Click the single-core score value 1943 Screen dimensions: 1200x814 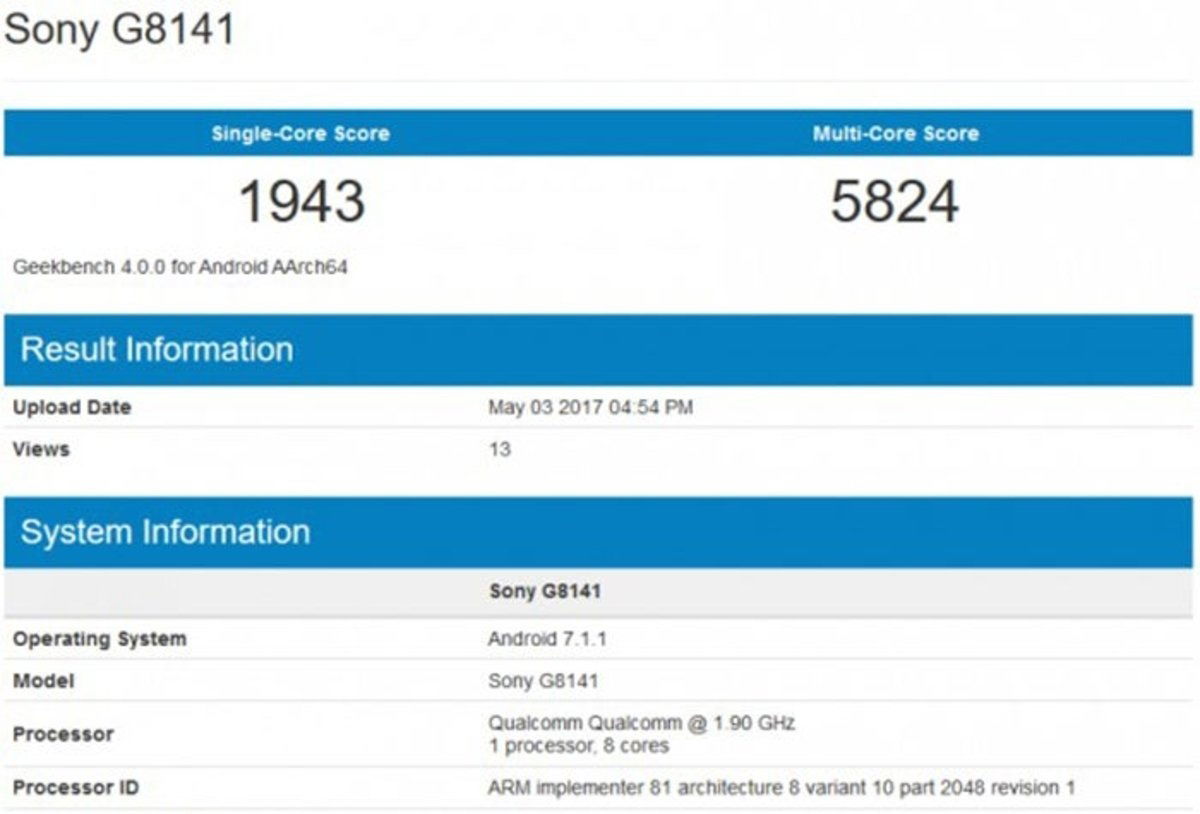tap(302, 201)
